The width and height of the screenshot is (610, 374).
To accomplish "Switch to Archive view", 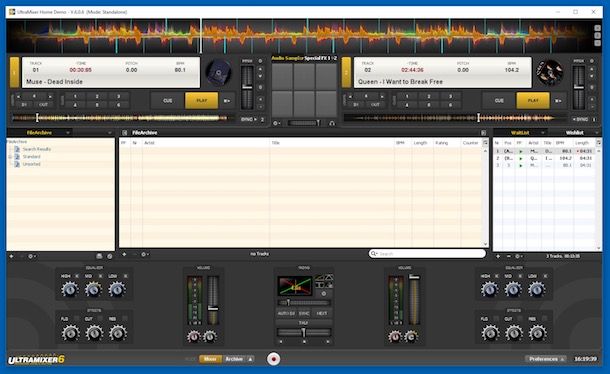I will coord(234,359).
